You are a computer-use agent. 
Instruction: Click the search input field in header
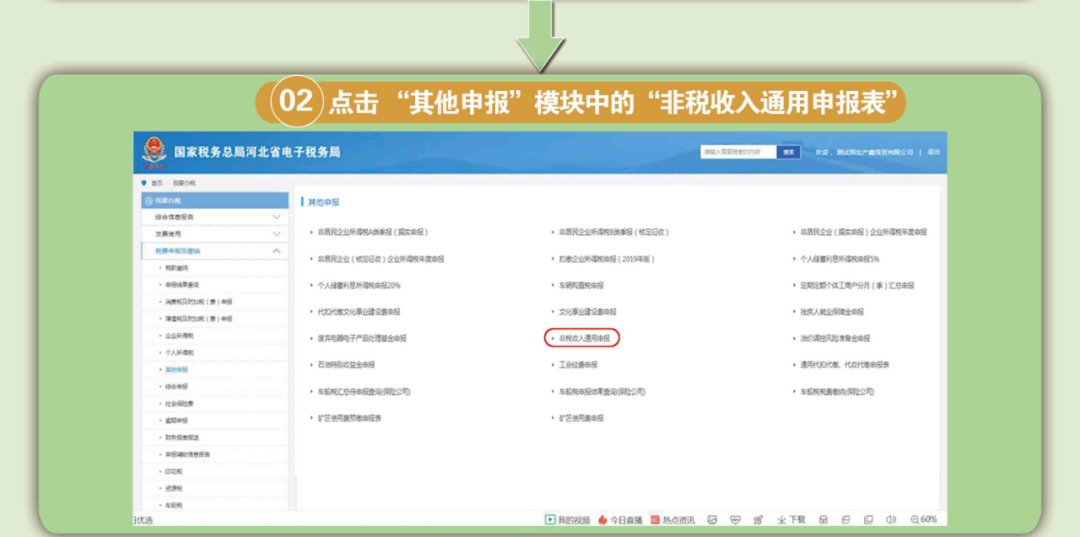[x=738, y=152]
